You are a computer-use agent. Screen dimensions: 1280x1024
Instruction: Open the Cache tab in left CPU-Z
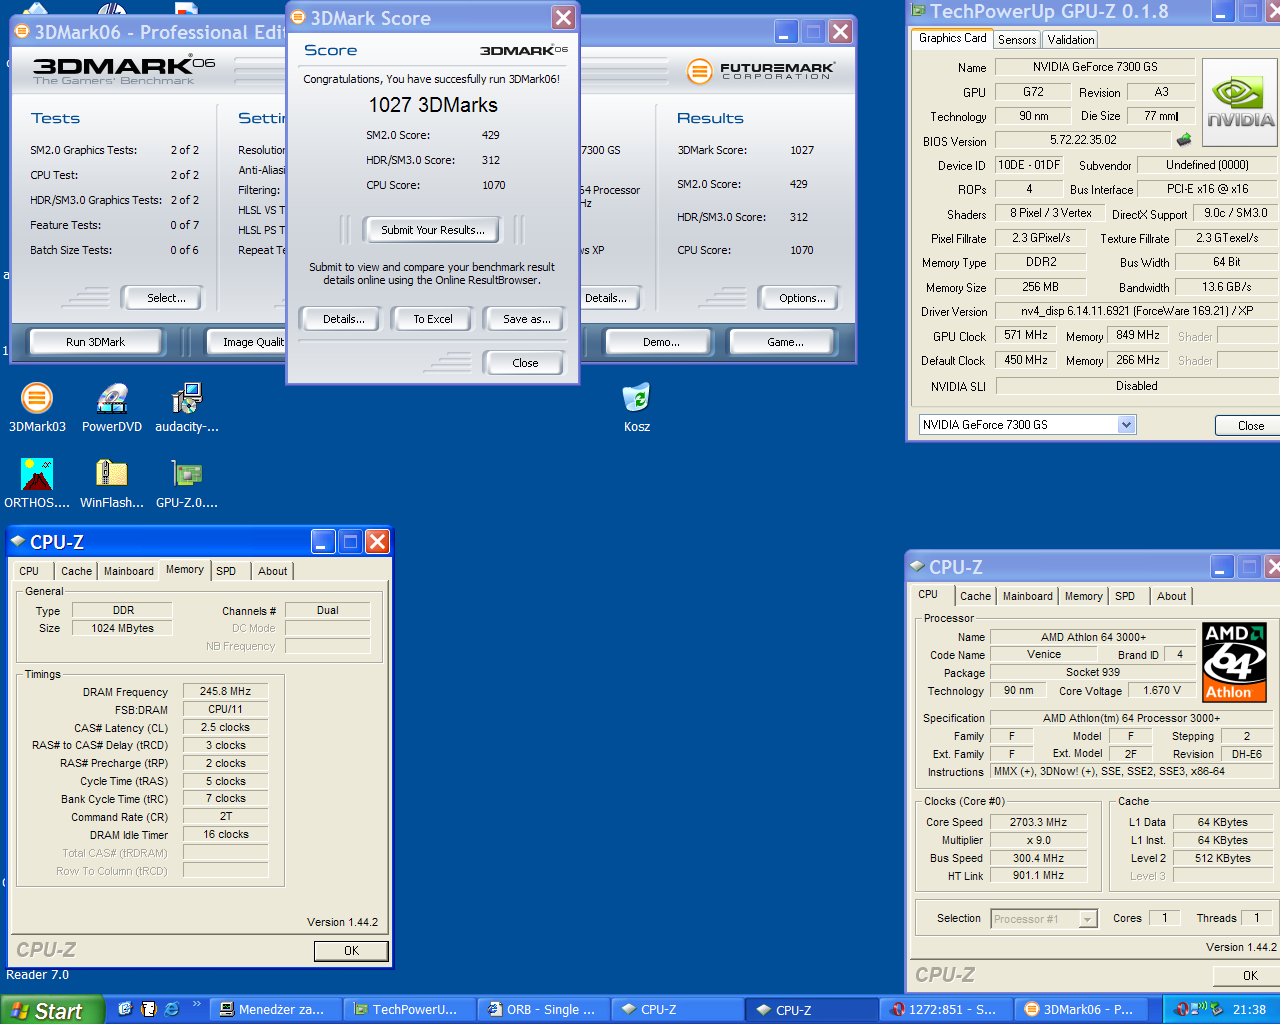(x=76, y=571)
